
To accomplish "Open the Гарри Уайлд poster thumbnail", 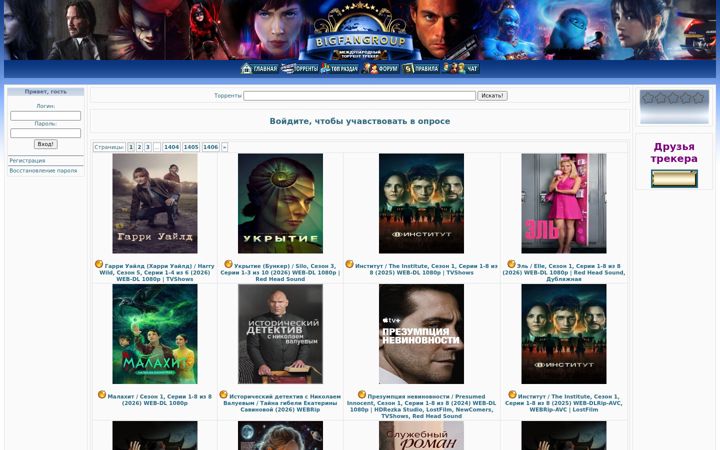I will coord(155,203).
